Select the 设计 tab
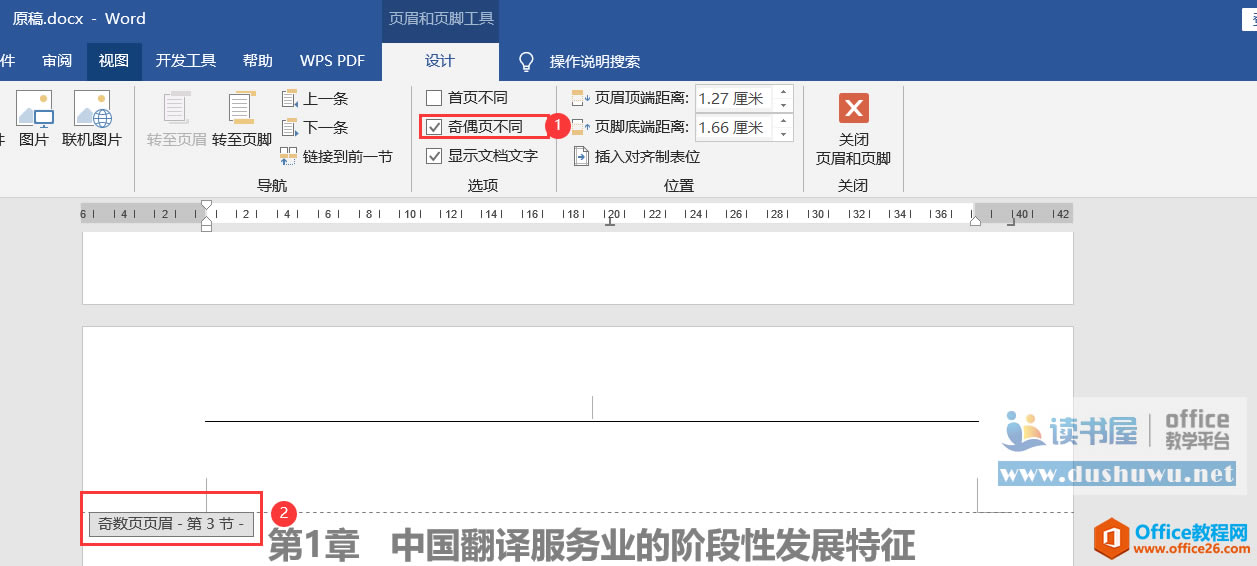Viewport: 1257px width, 566px height. coord(440,61)
